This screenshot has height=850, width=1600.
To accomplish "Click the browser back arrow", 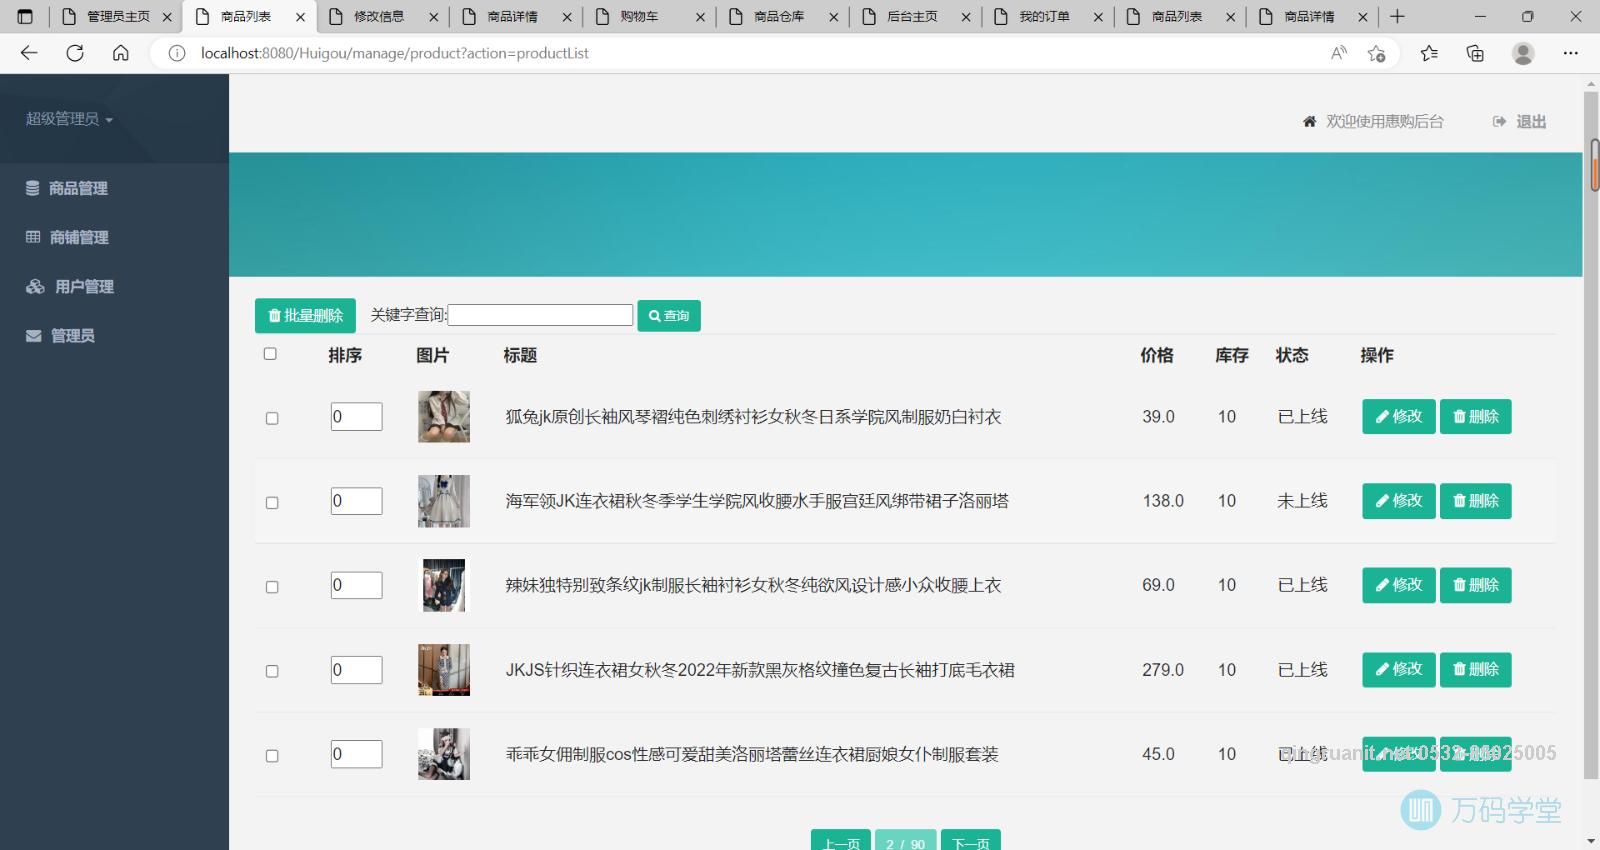I will click(x=29, y=53).
